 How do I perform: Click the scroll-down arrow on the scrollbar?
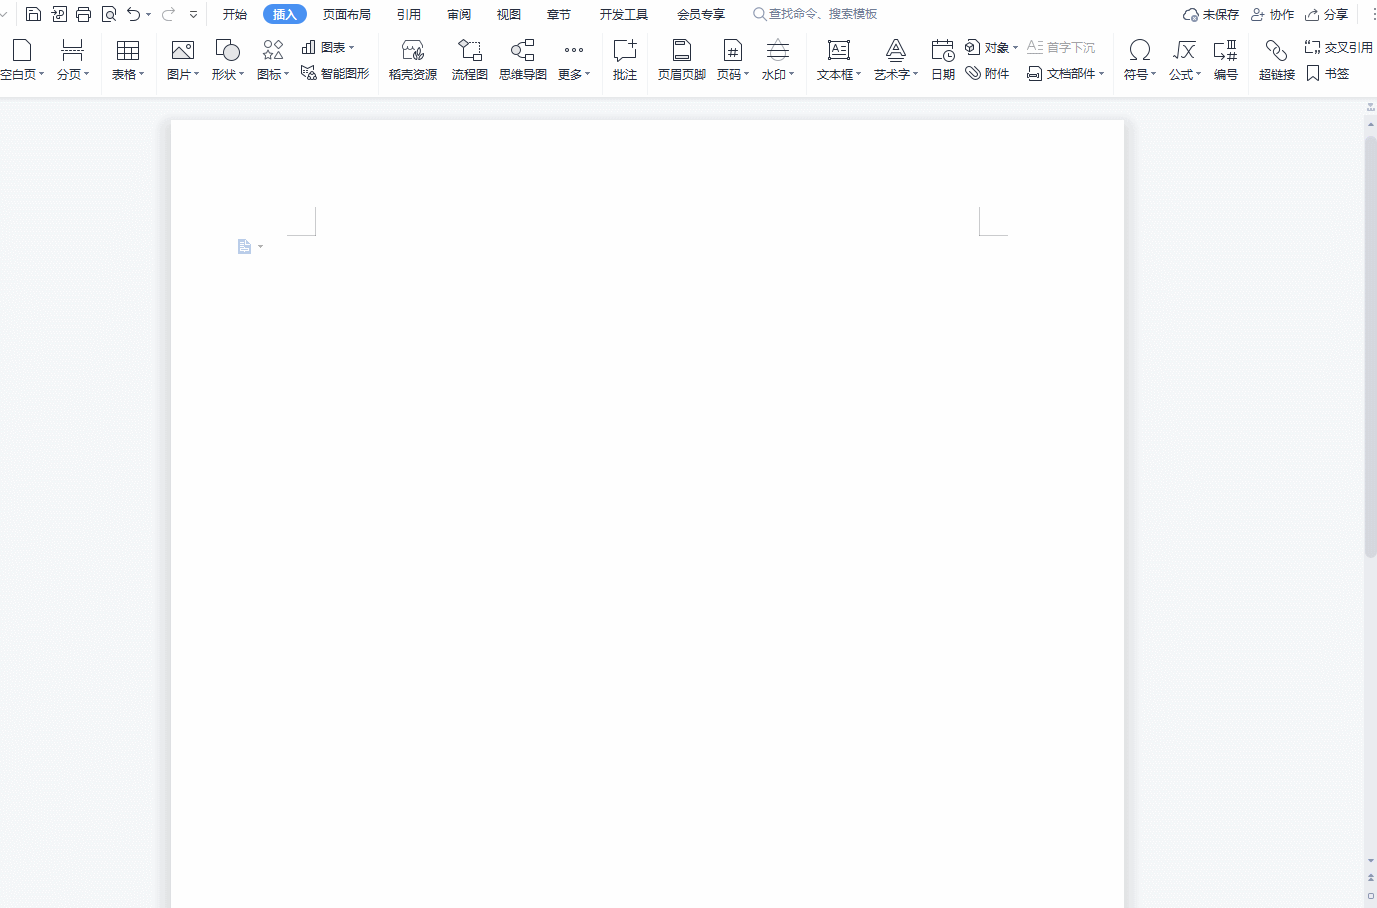click(x=1370, y=860)
